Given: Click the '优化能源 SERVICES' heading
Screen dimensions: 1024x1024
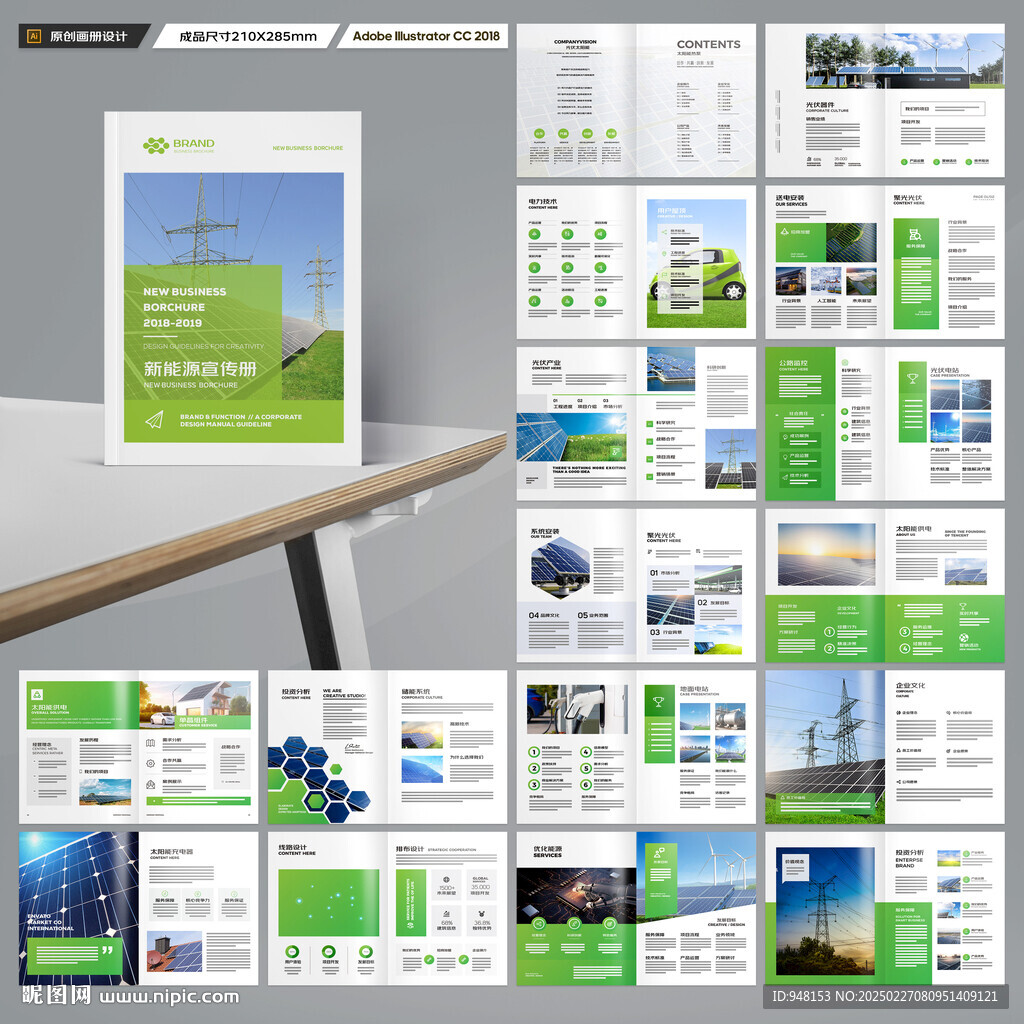Looking at the screenshot, I should tap(547, 852).
